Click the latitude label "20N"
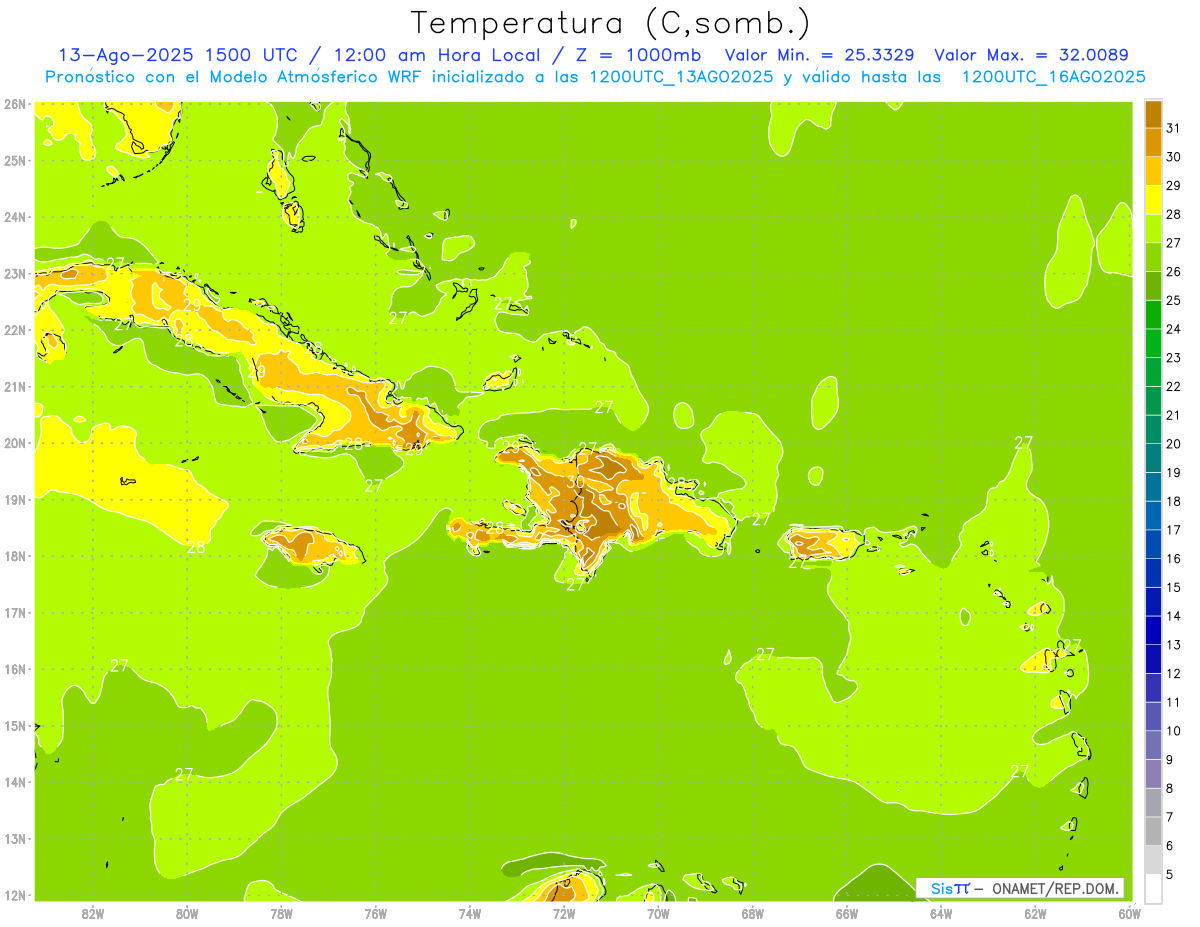 click(x=15, y=443)
